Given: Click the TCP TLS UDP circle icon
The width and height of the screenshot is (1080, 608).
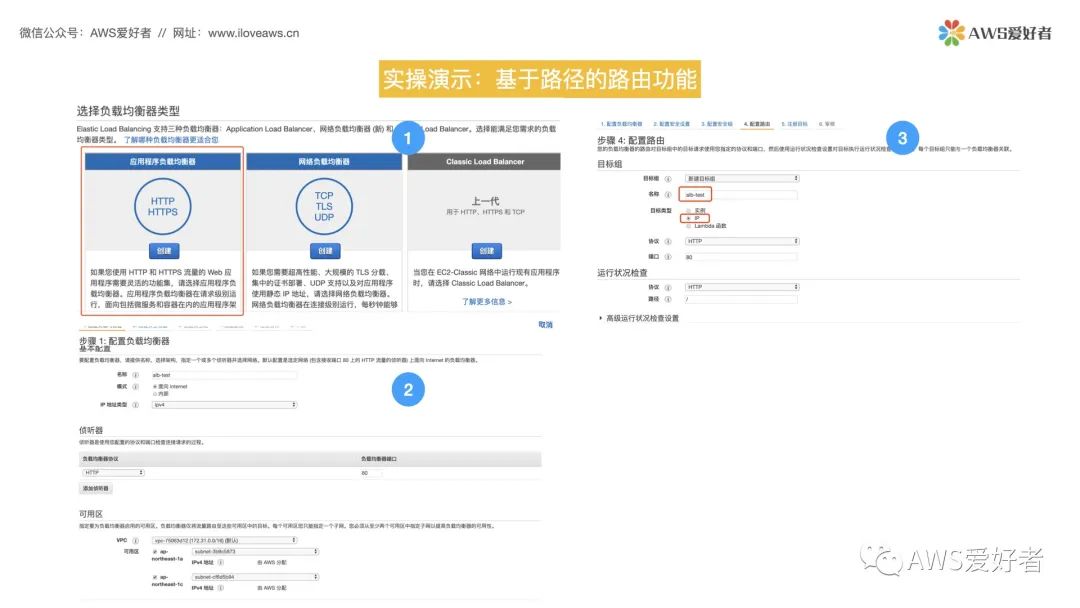Looking at the screenshot, I should [x=324, y=207].
